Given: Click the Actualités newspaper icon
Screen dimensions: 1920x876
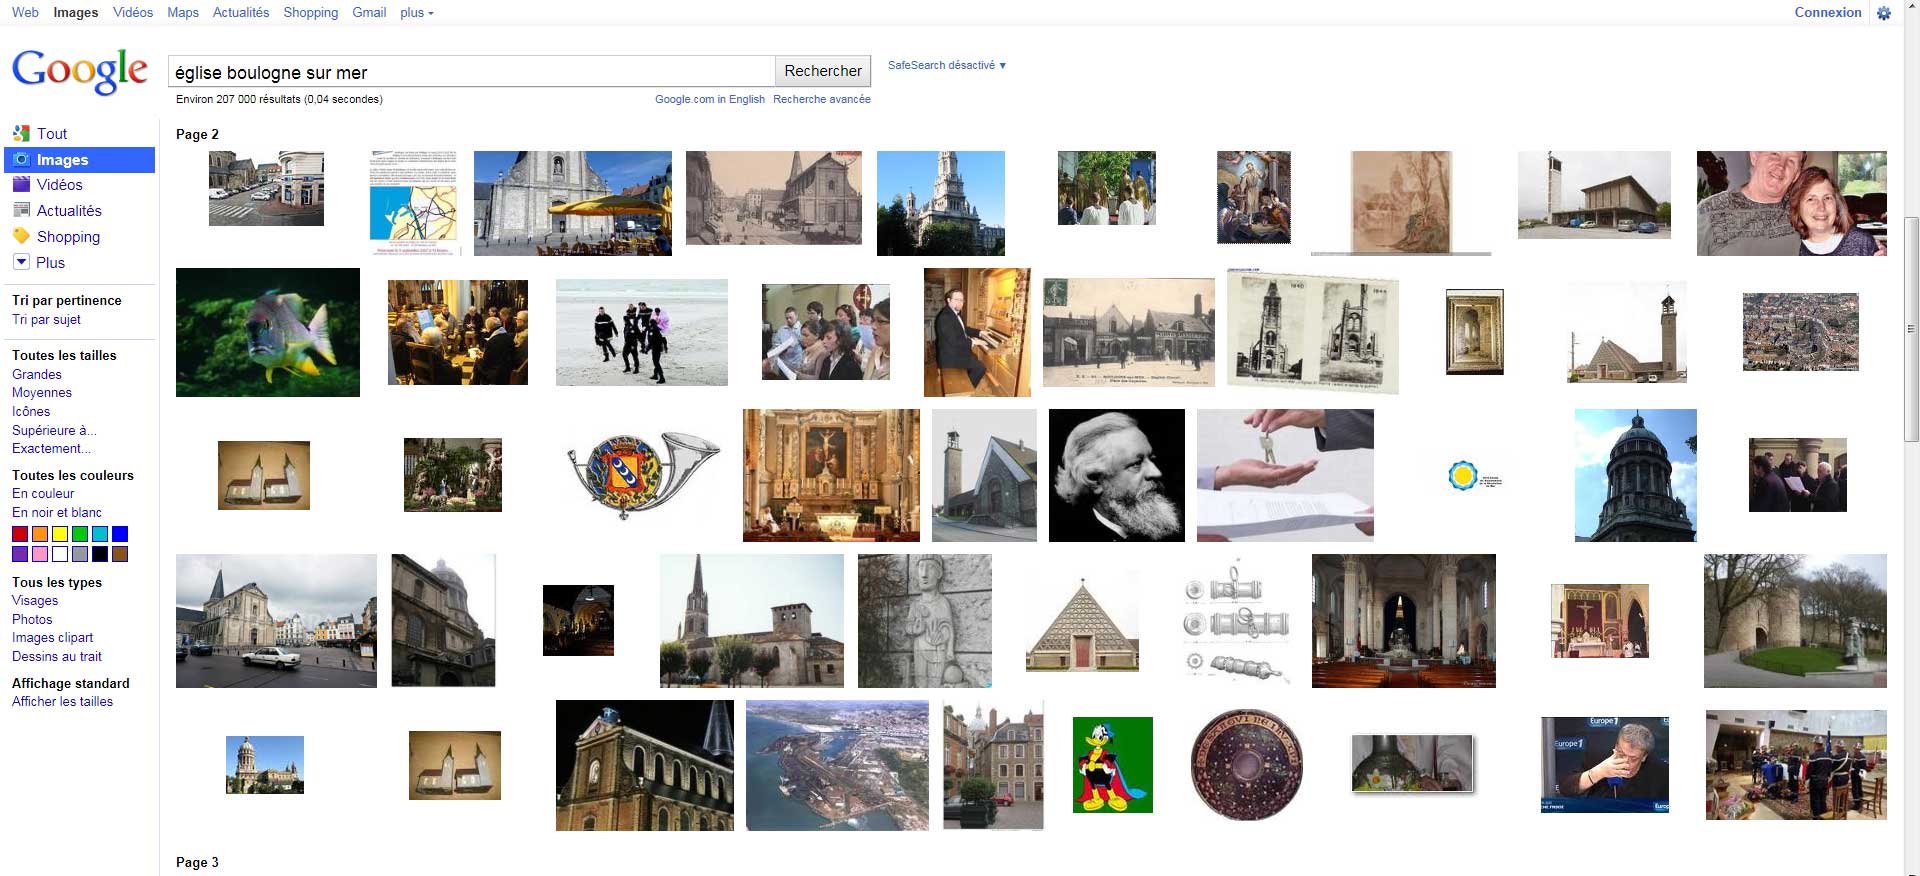Looking at the screenshot, I should [x=21, y=210].
